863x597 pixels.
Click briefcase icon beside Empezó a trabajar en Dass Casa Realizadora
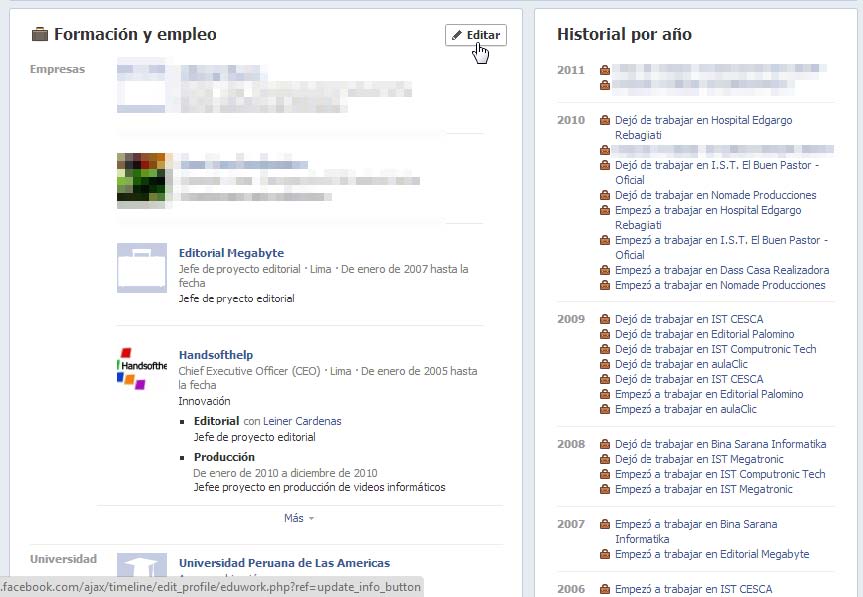click(605, 271)
